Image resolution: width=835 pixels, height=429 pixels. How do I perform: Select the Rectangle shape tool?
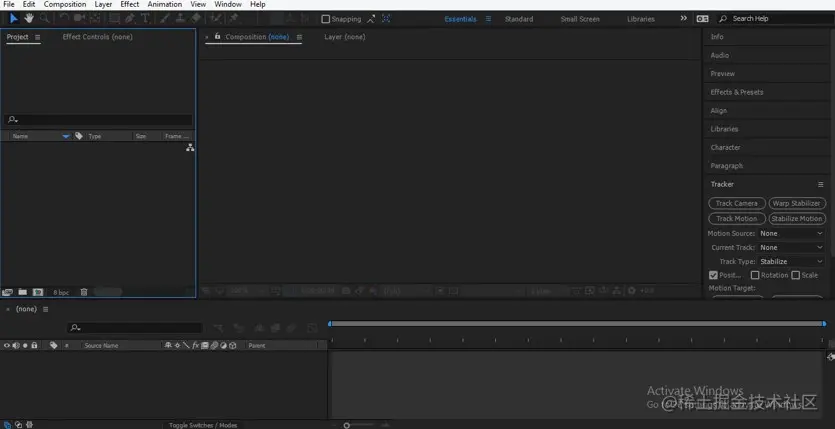click(114, 19)
